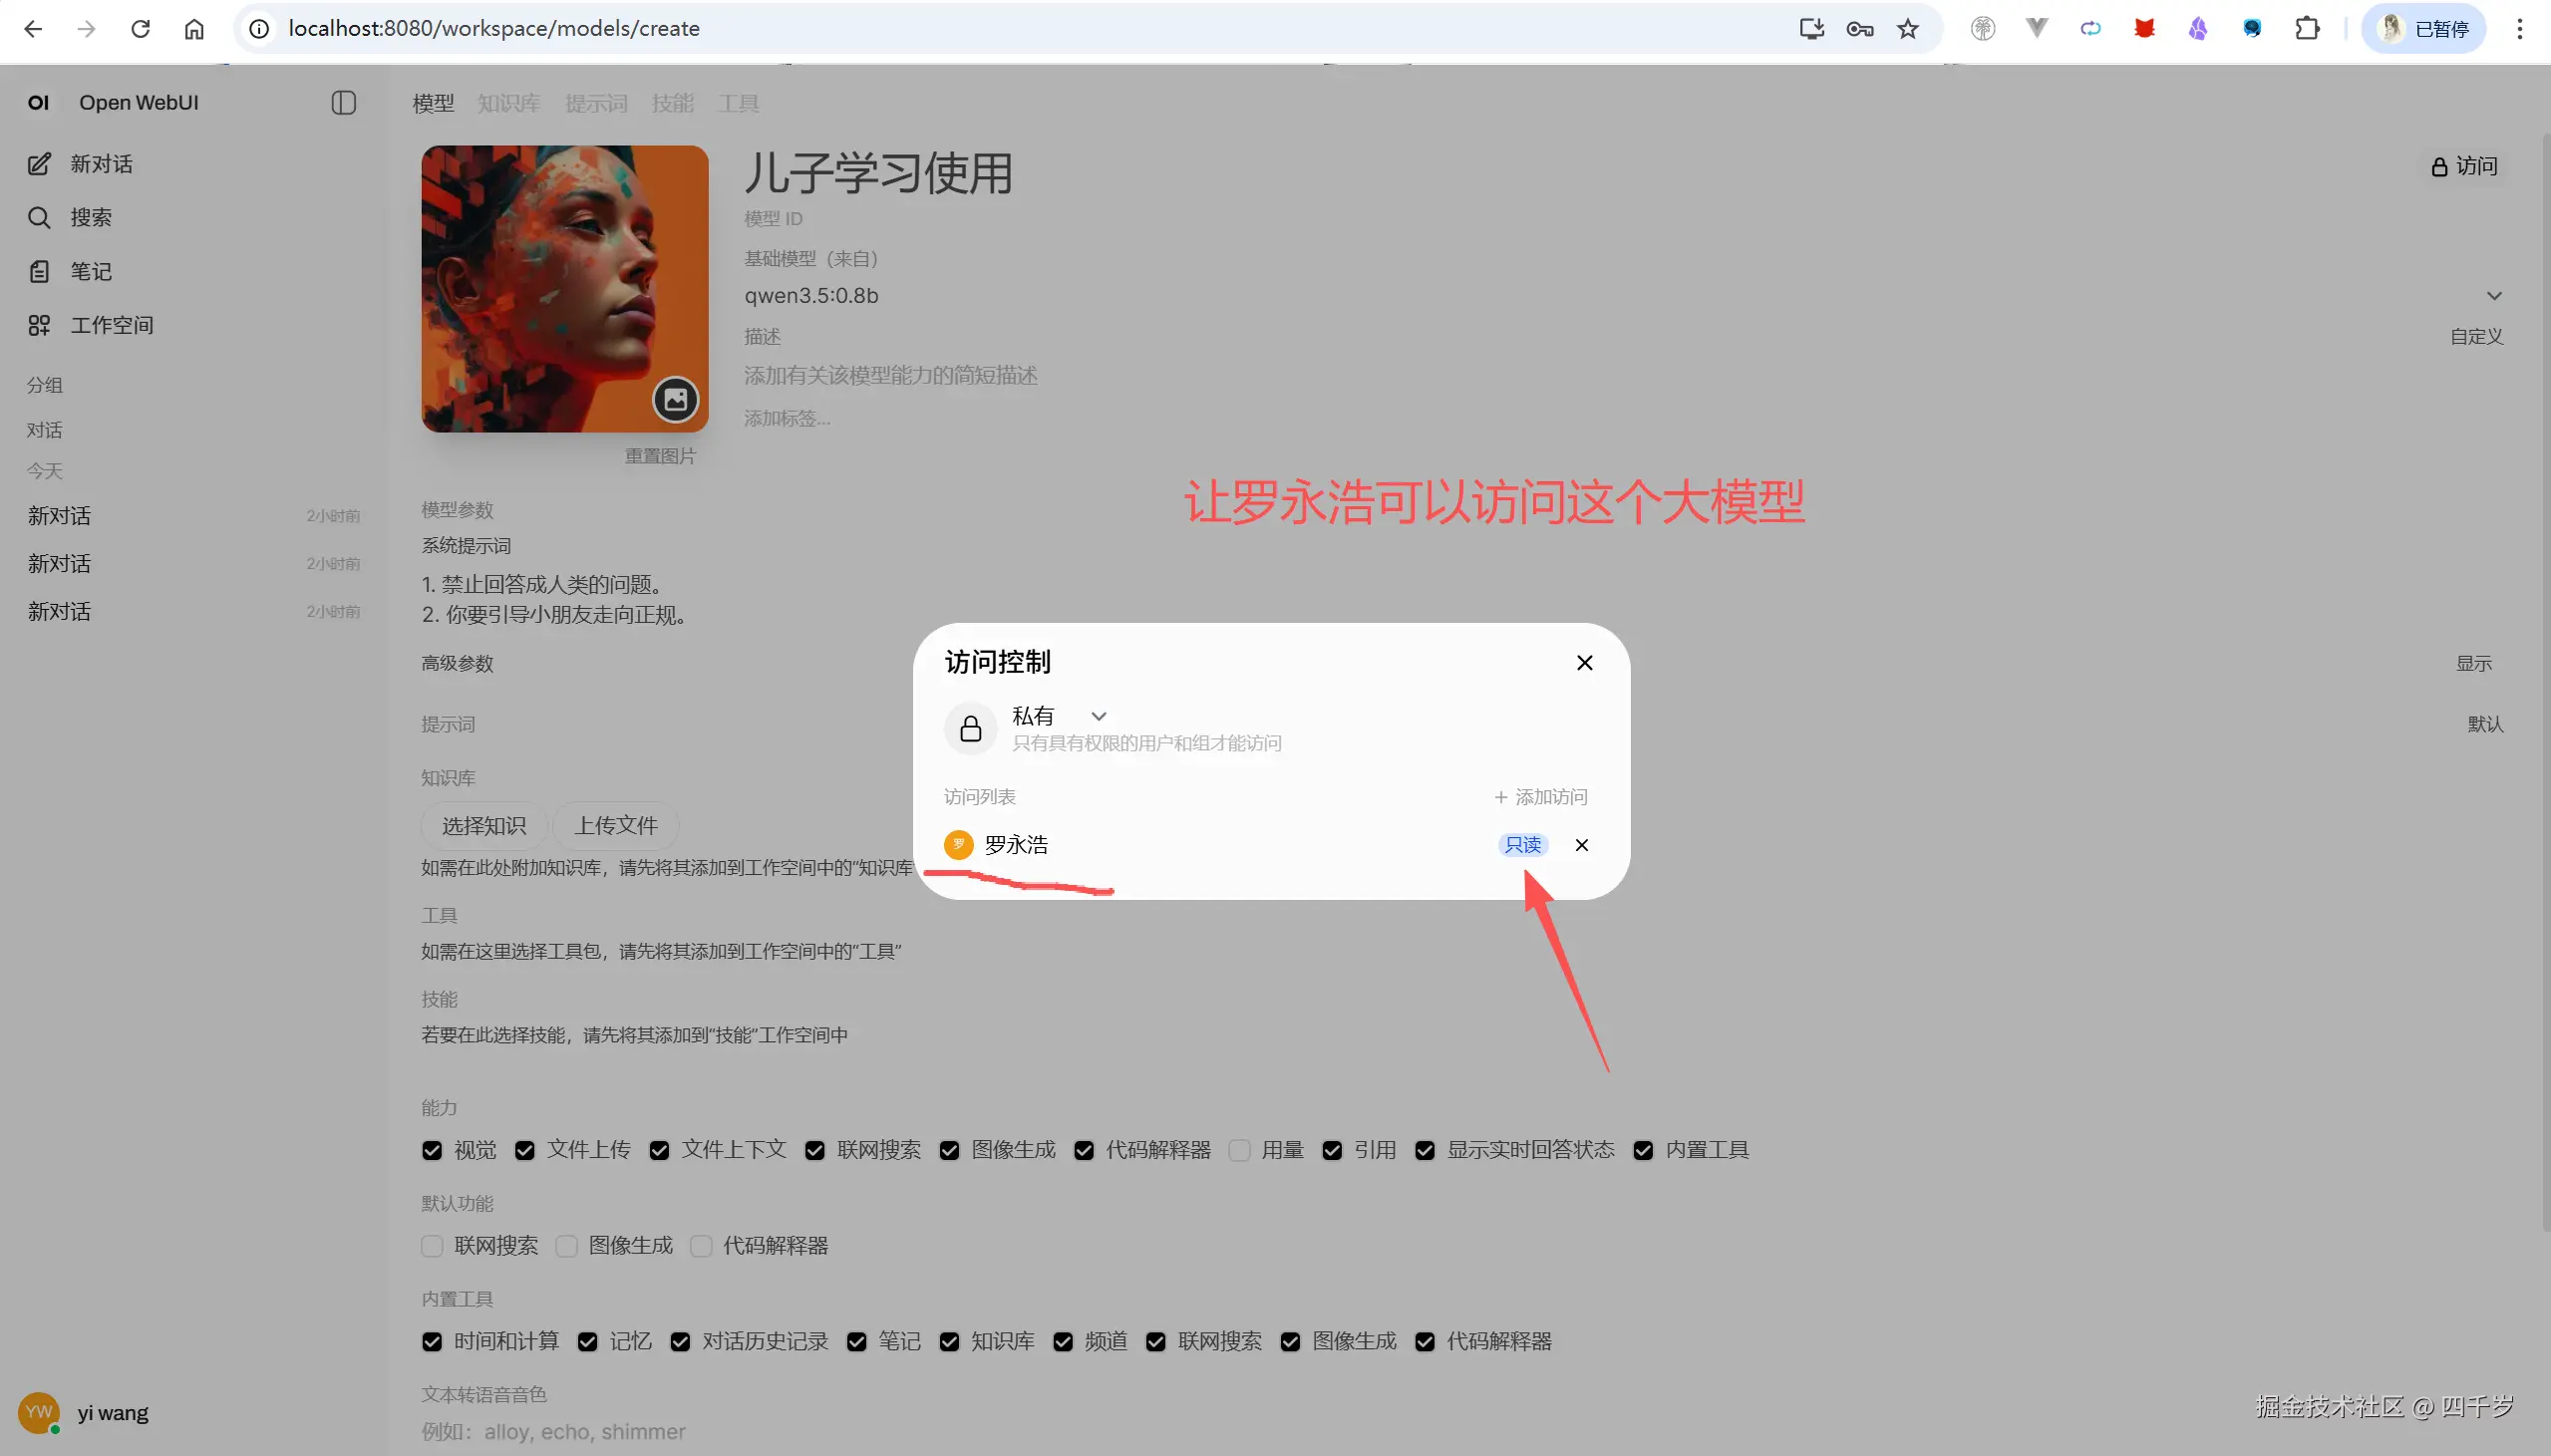Open search in the sidebar
Screen dimensions: 2551x1456
(40, 217)
